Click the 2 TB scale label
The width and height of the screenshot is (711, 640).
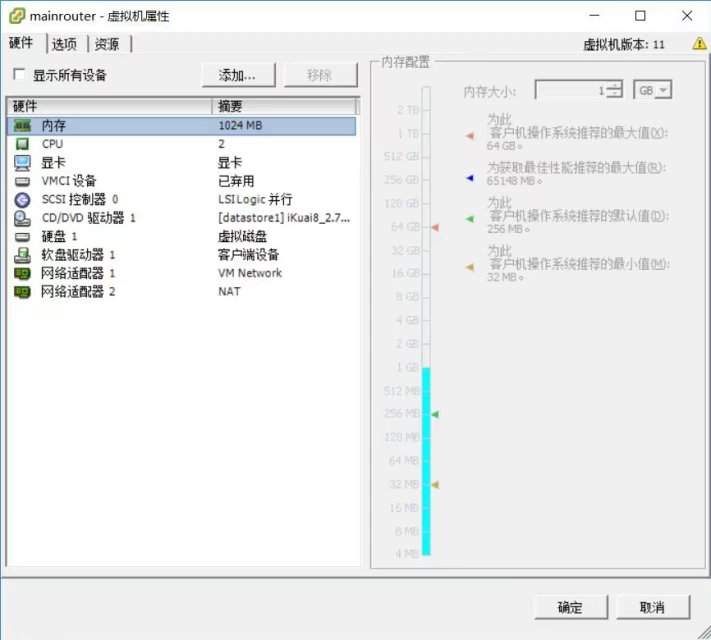point(408,110)
